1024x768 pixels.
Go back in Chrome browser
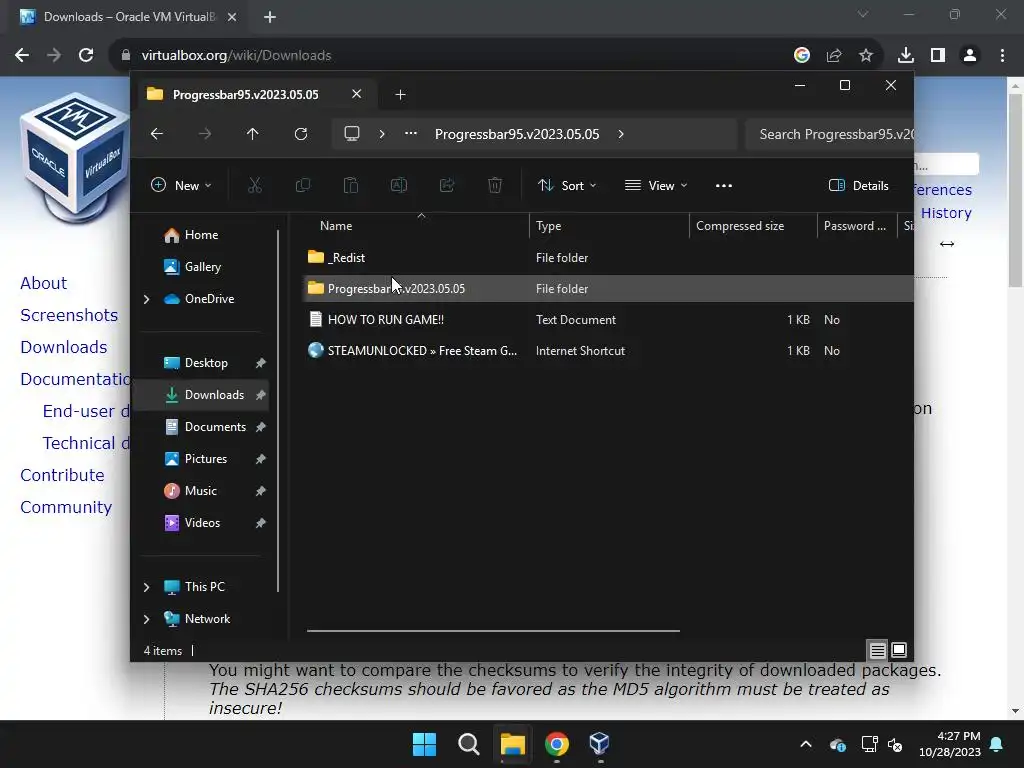(x=22, y=56)
